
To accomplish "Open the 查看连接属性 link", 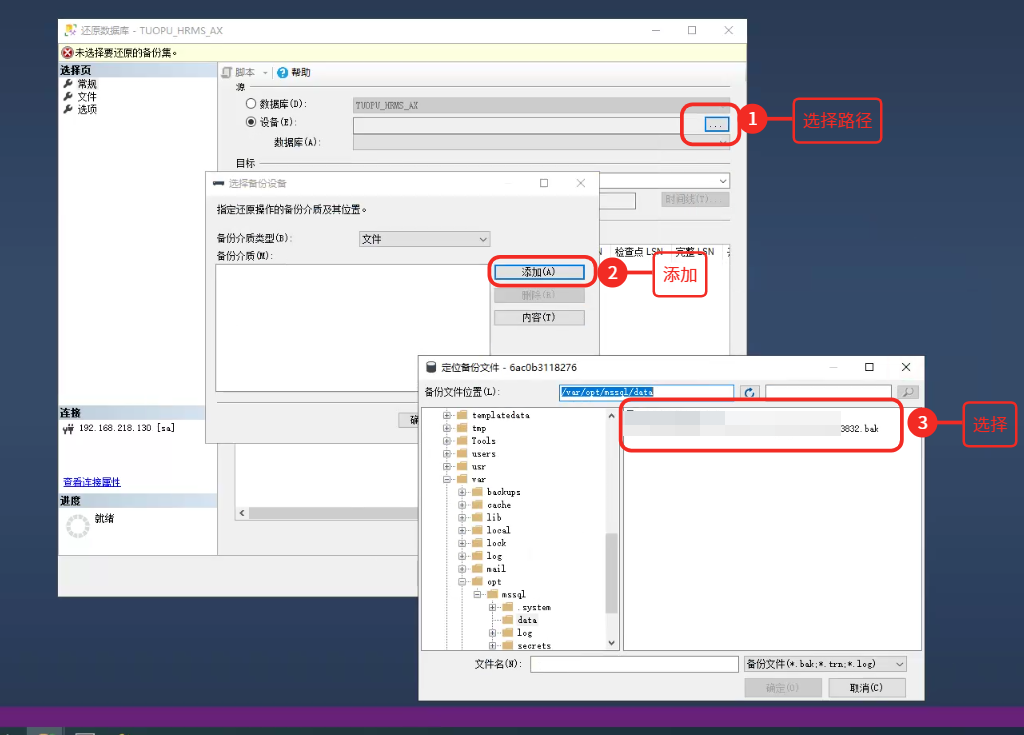I will (90, 481).
